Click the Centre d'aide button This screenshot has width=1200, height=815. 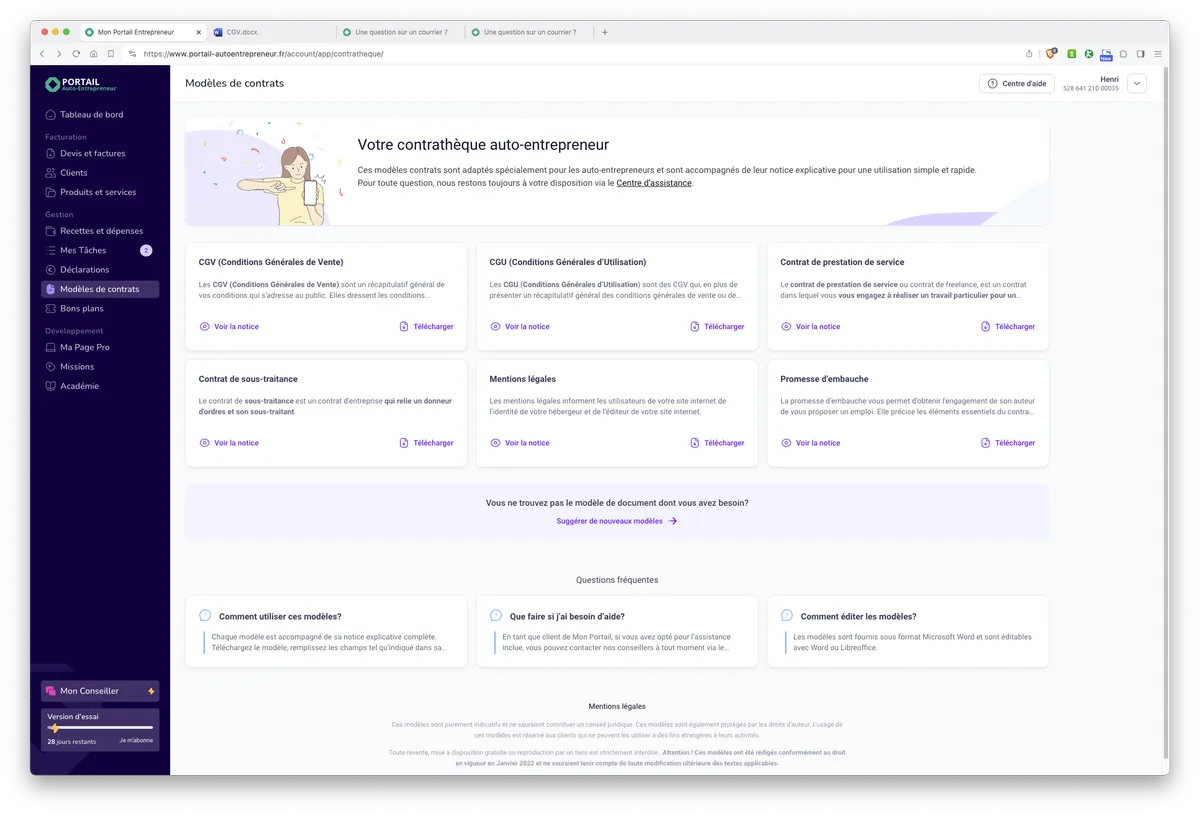pyautogui.click(x=1016, y=84)
